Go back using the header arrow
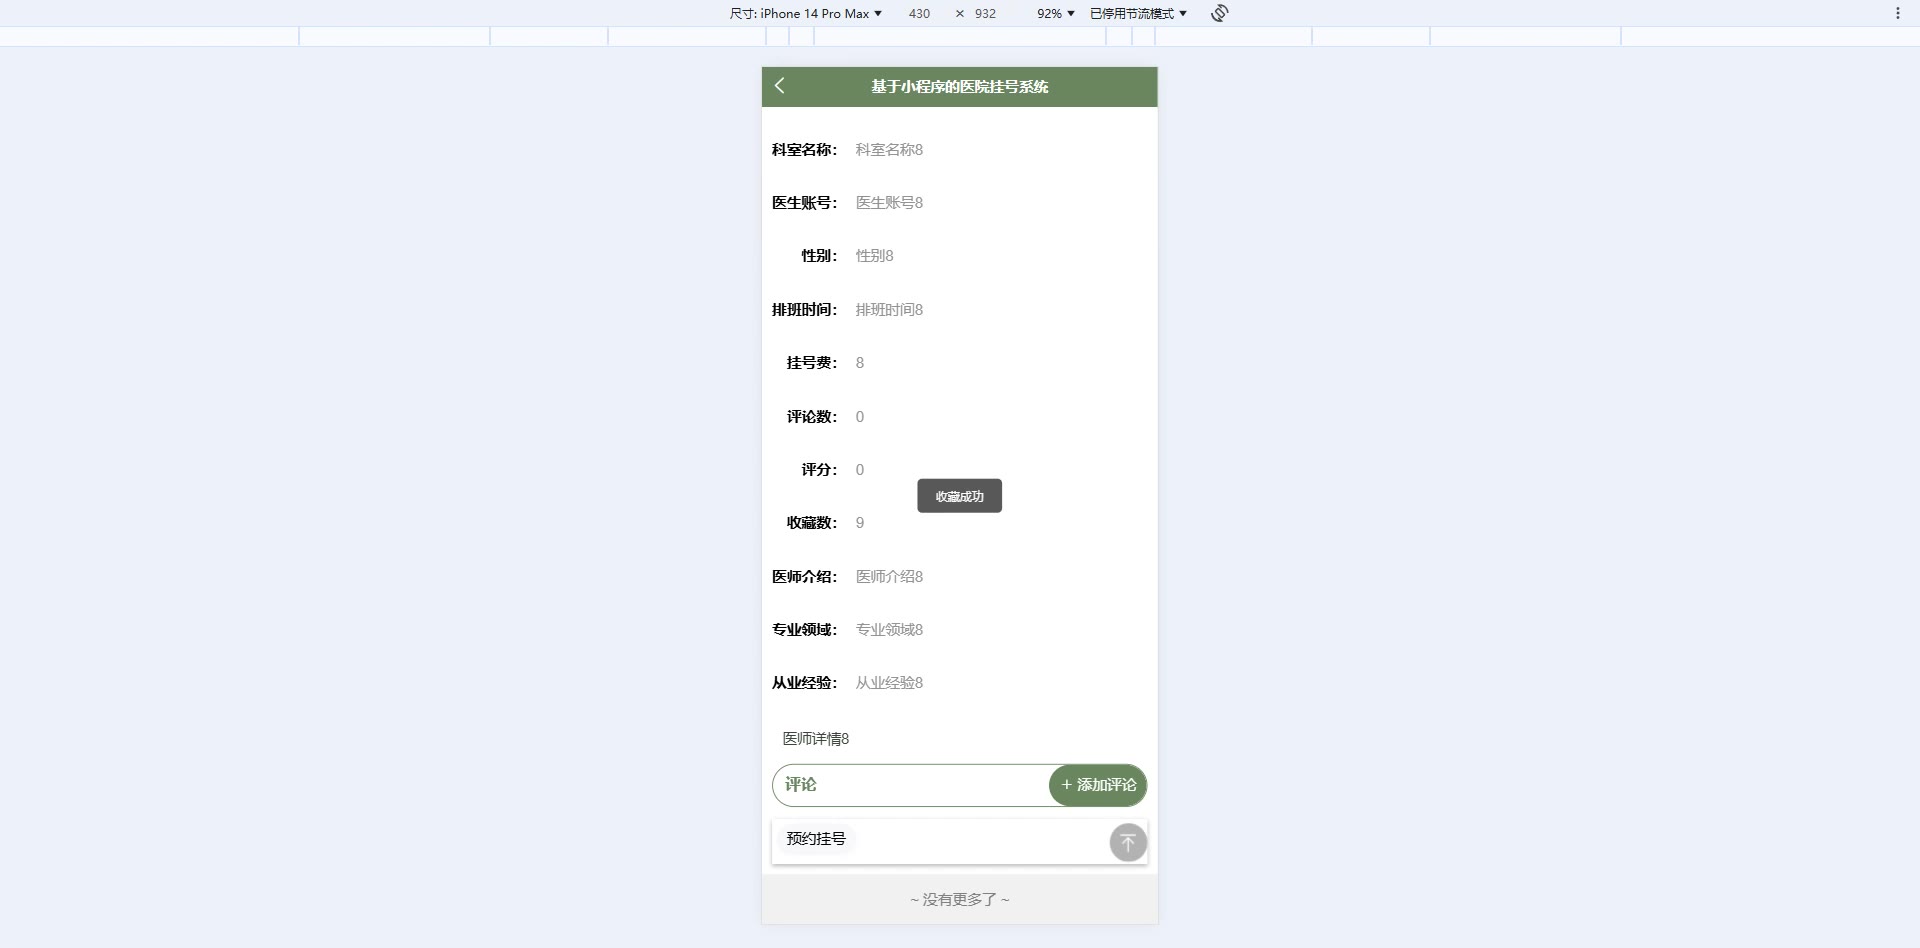This screenshot has width=1920, height=948. tap(780, 86)
